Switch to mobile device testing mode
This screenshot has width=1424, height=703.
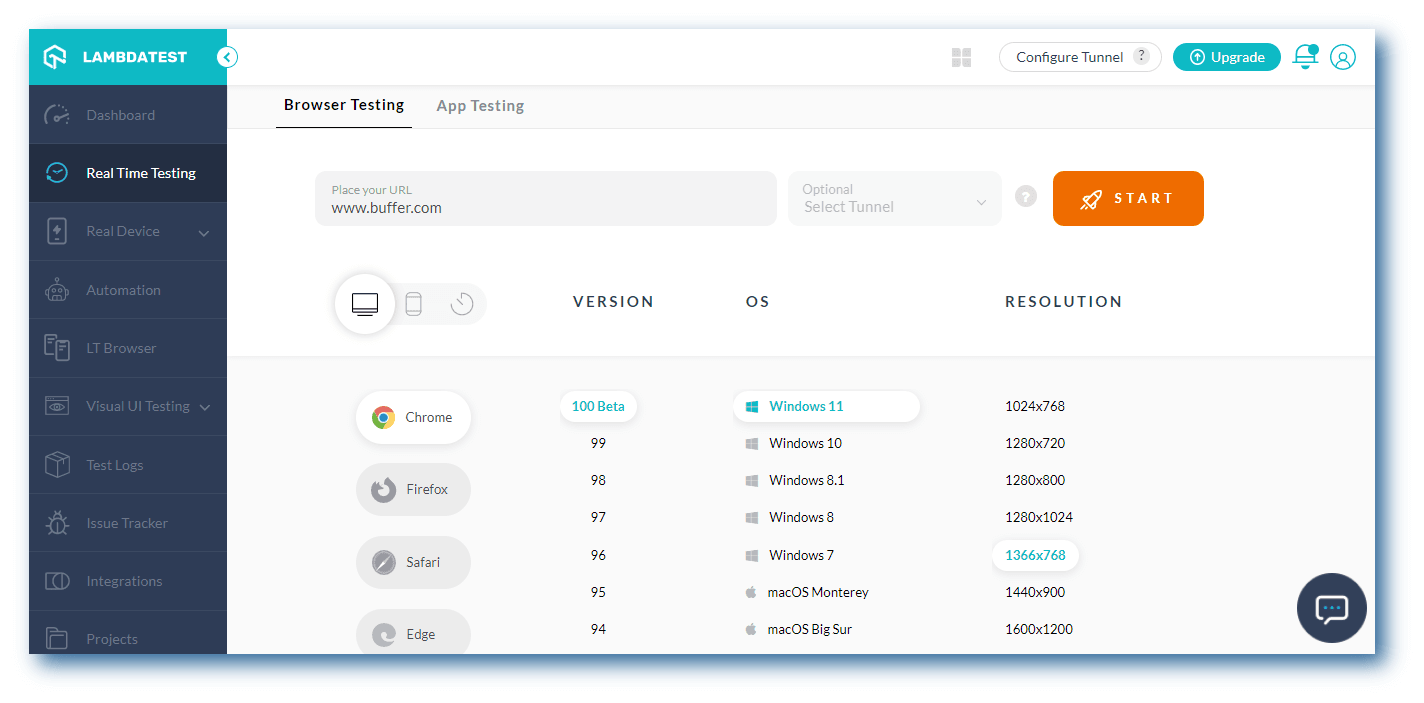pos(413,303)
